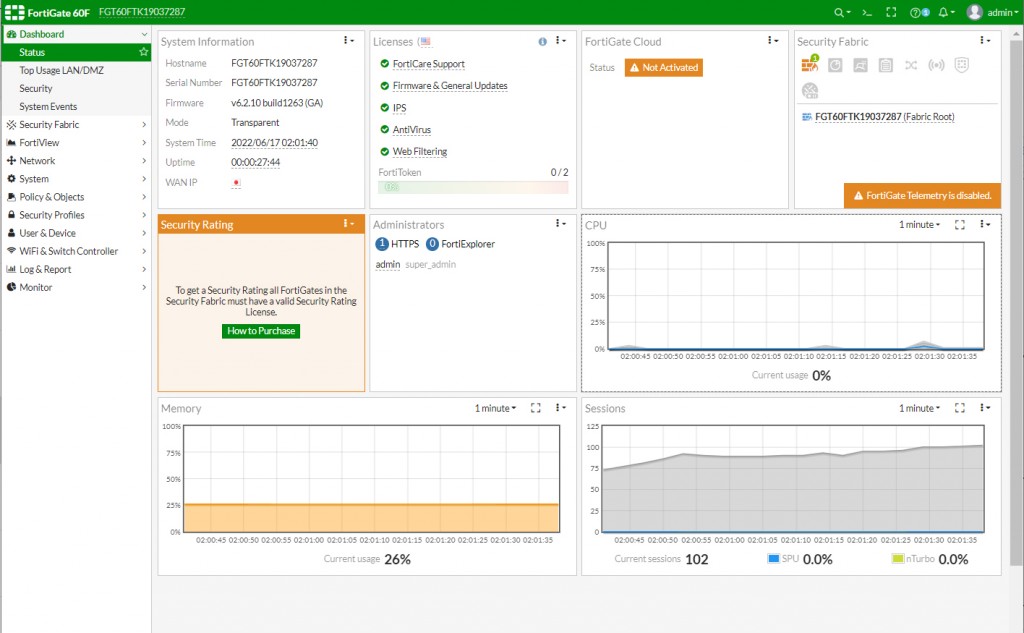Click the fullscreen icon in header

pos(891,12)
